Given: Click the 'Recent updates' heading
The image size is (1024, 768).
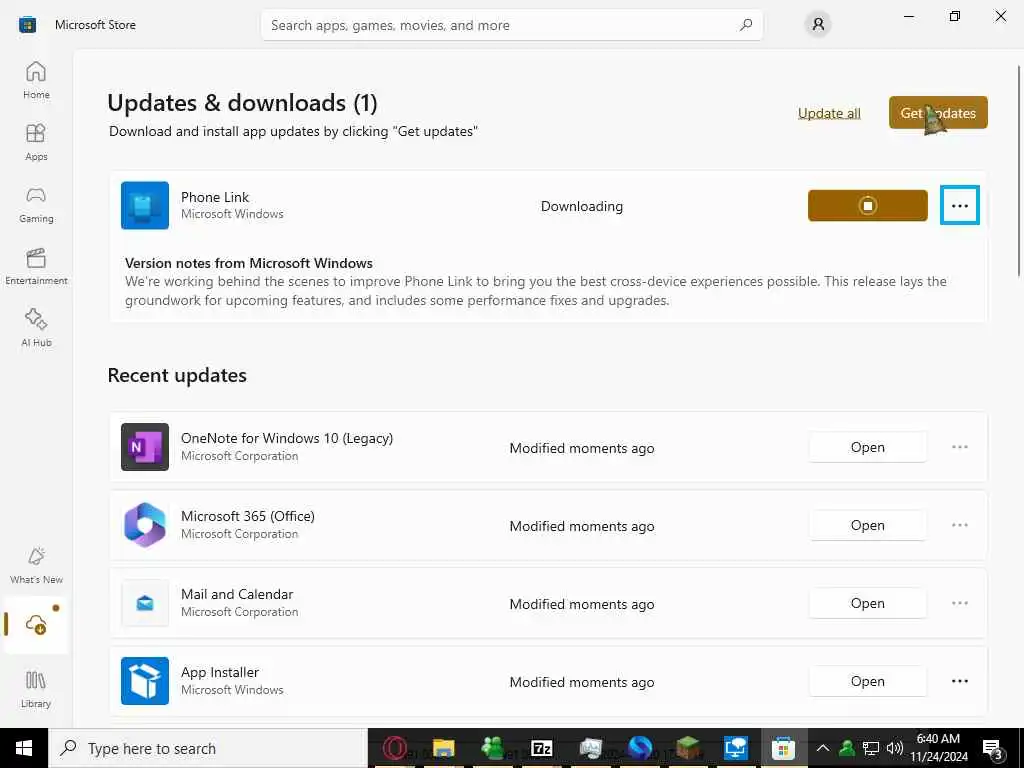Looking at the screenshot, I should [x=177, y=376].
